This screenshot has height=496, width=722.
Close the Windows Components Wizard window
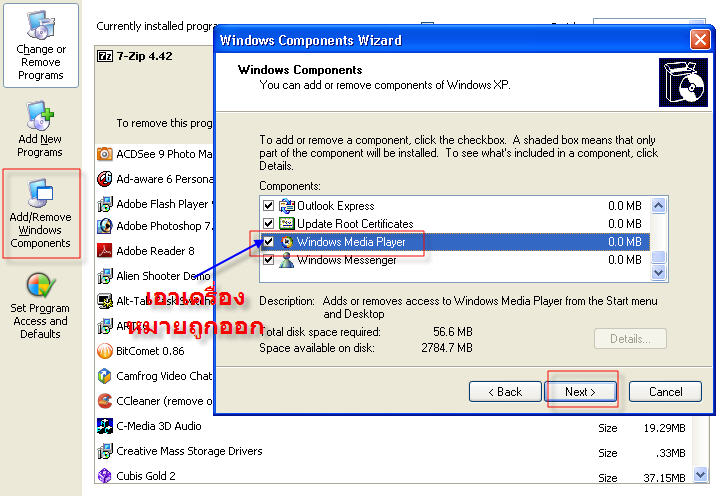click(x=700, y=40)
